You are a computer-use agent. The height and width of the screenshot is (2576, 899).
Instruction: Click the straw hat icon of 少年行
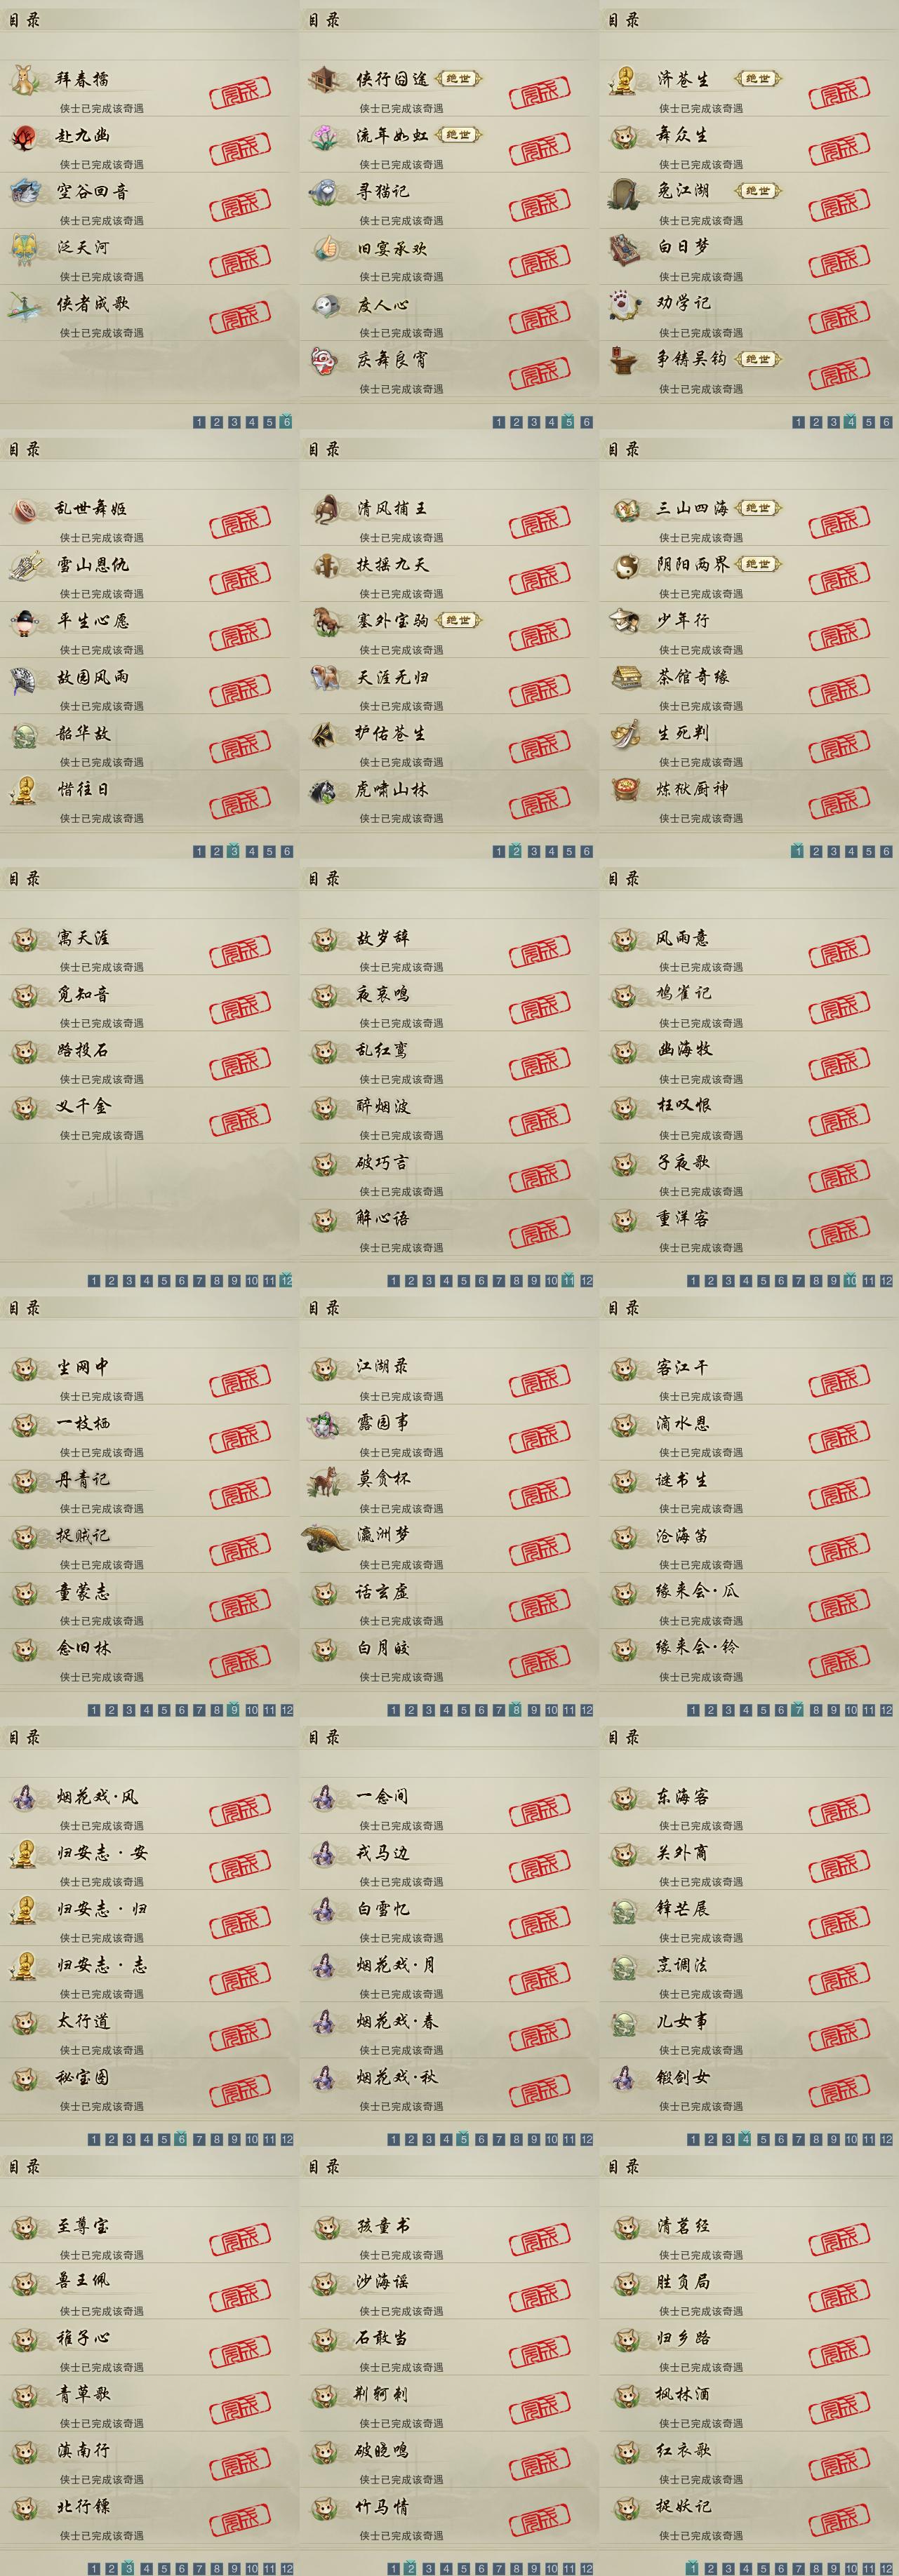click(625, 622)
